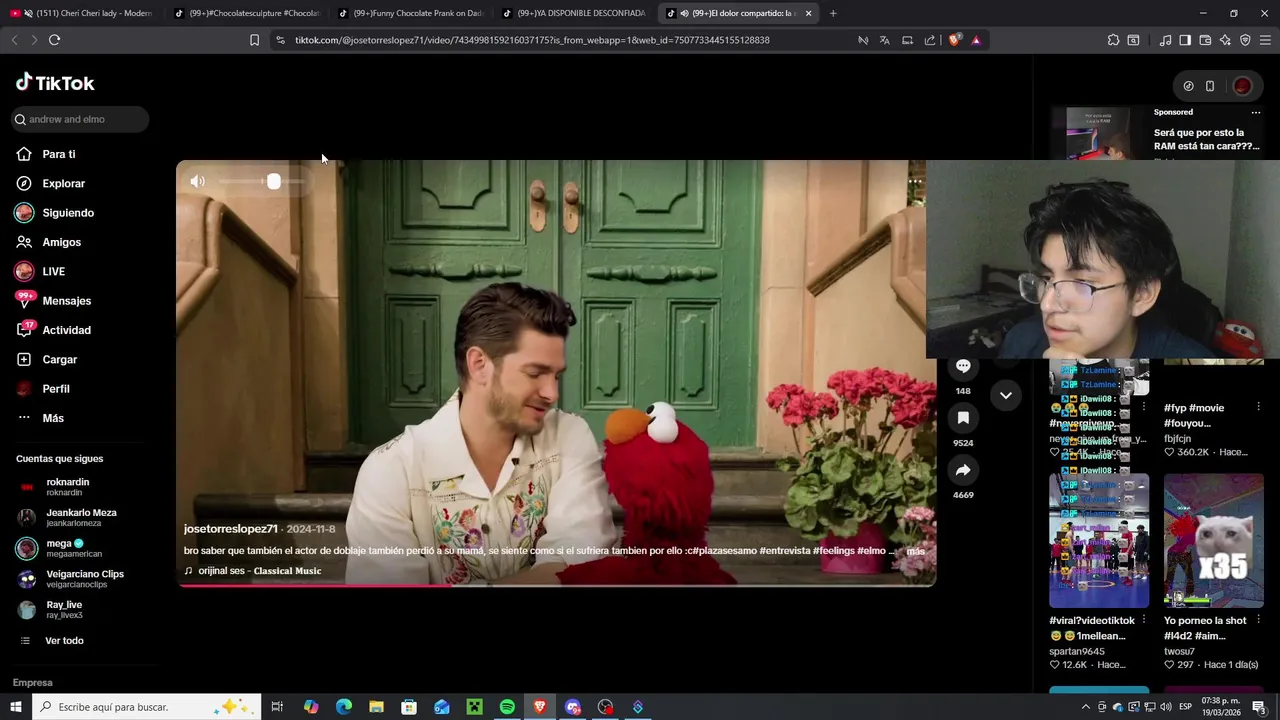Open comments with speech bubble icon
The image size is (1280, 720).
(x=963, y=366)
